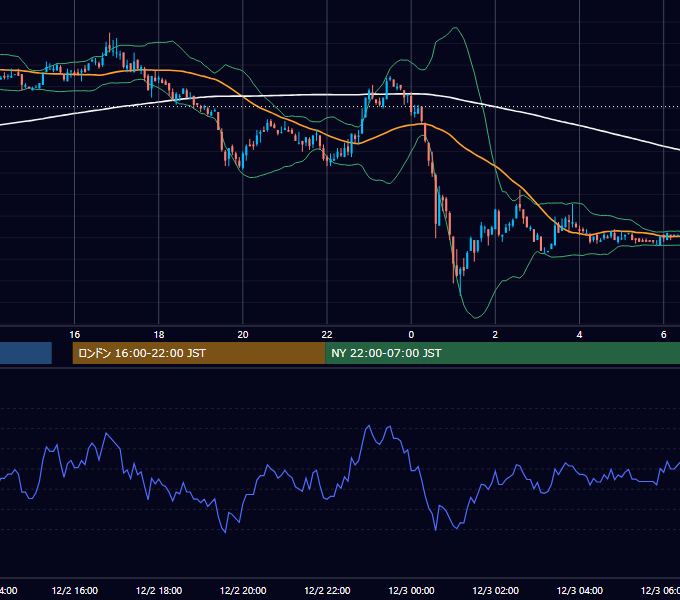Image resolution: width=680 pixels, height=600 pixels.
Task: Select the NY 22:00-07:00 JST session bar
Action: (x=502, y=353)
